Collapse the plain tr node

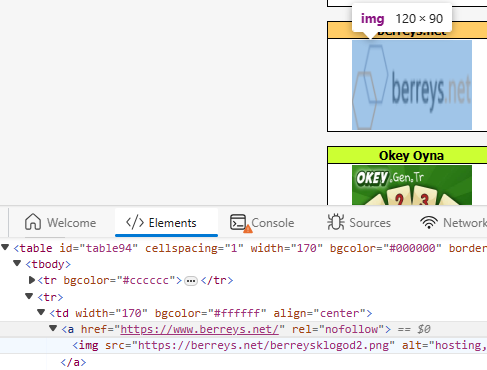tap(29, 296)
